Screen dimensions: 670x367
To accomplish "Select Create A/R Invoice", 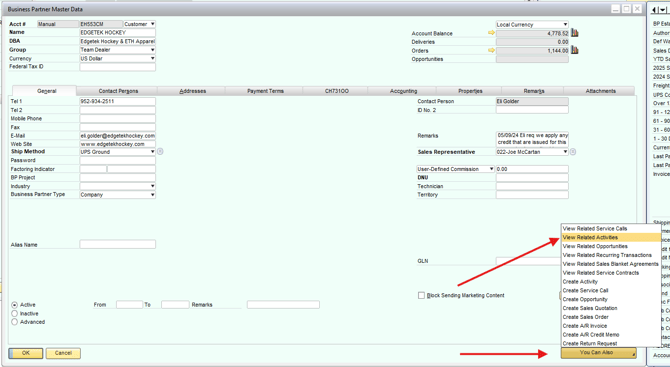I will (x=611, y=326).
